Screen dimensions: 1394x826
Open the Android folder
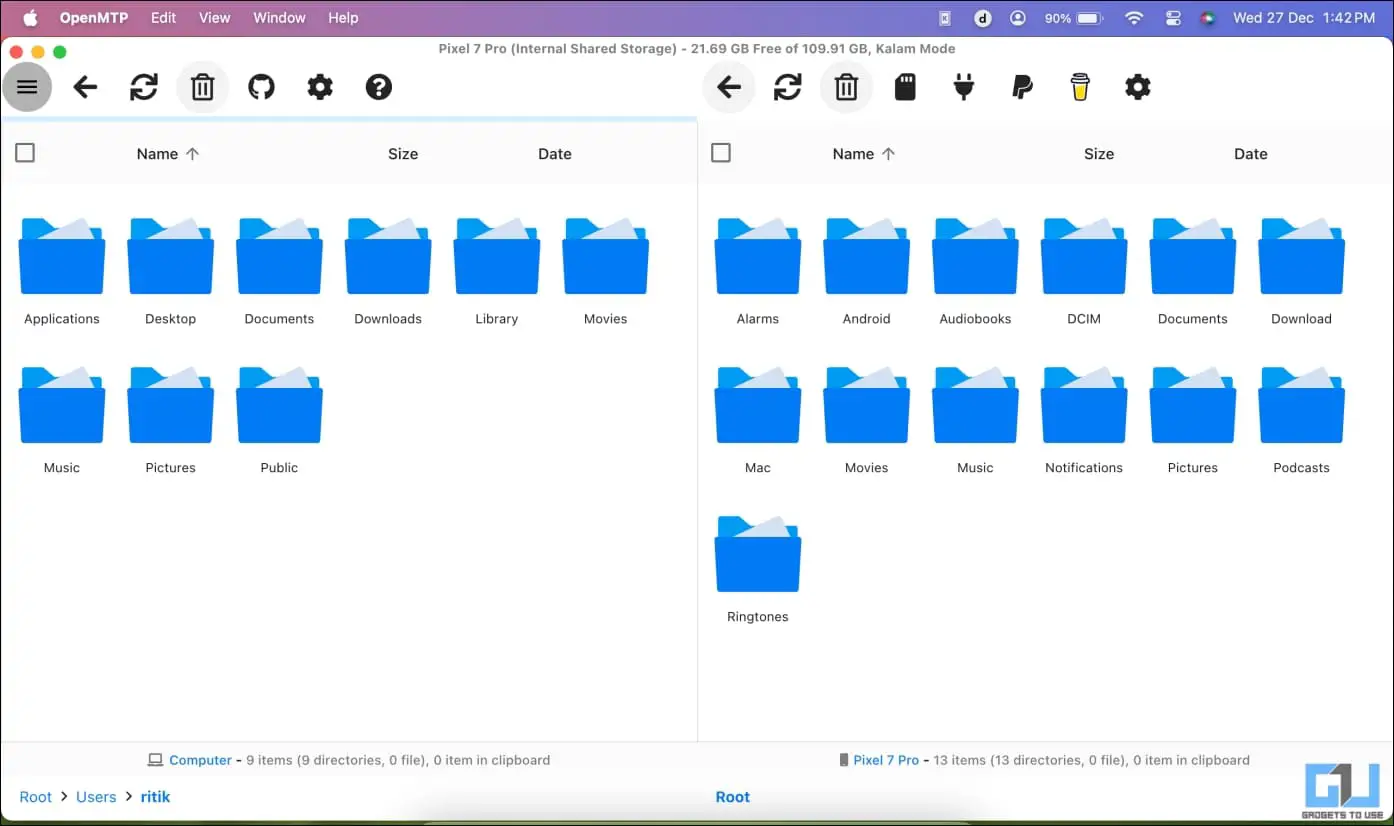[x=867, y=272]
